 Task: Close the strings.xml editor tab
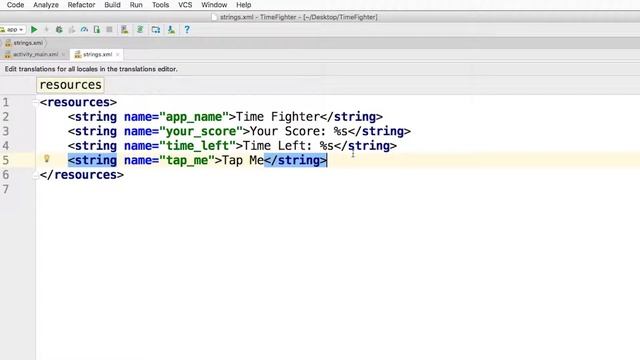[x=118, y=54]
